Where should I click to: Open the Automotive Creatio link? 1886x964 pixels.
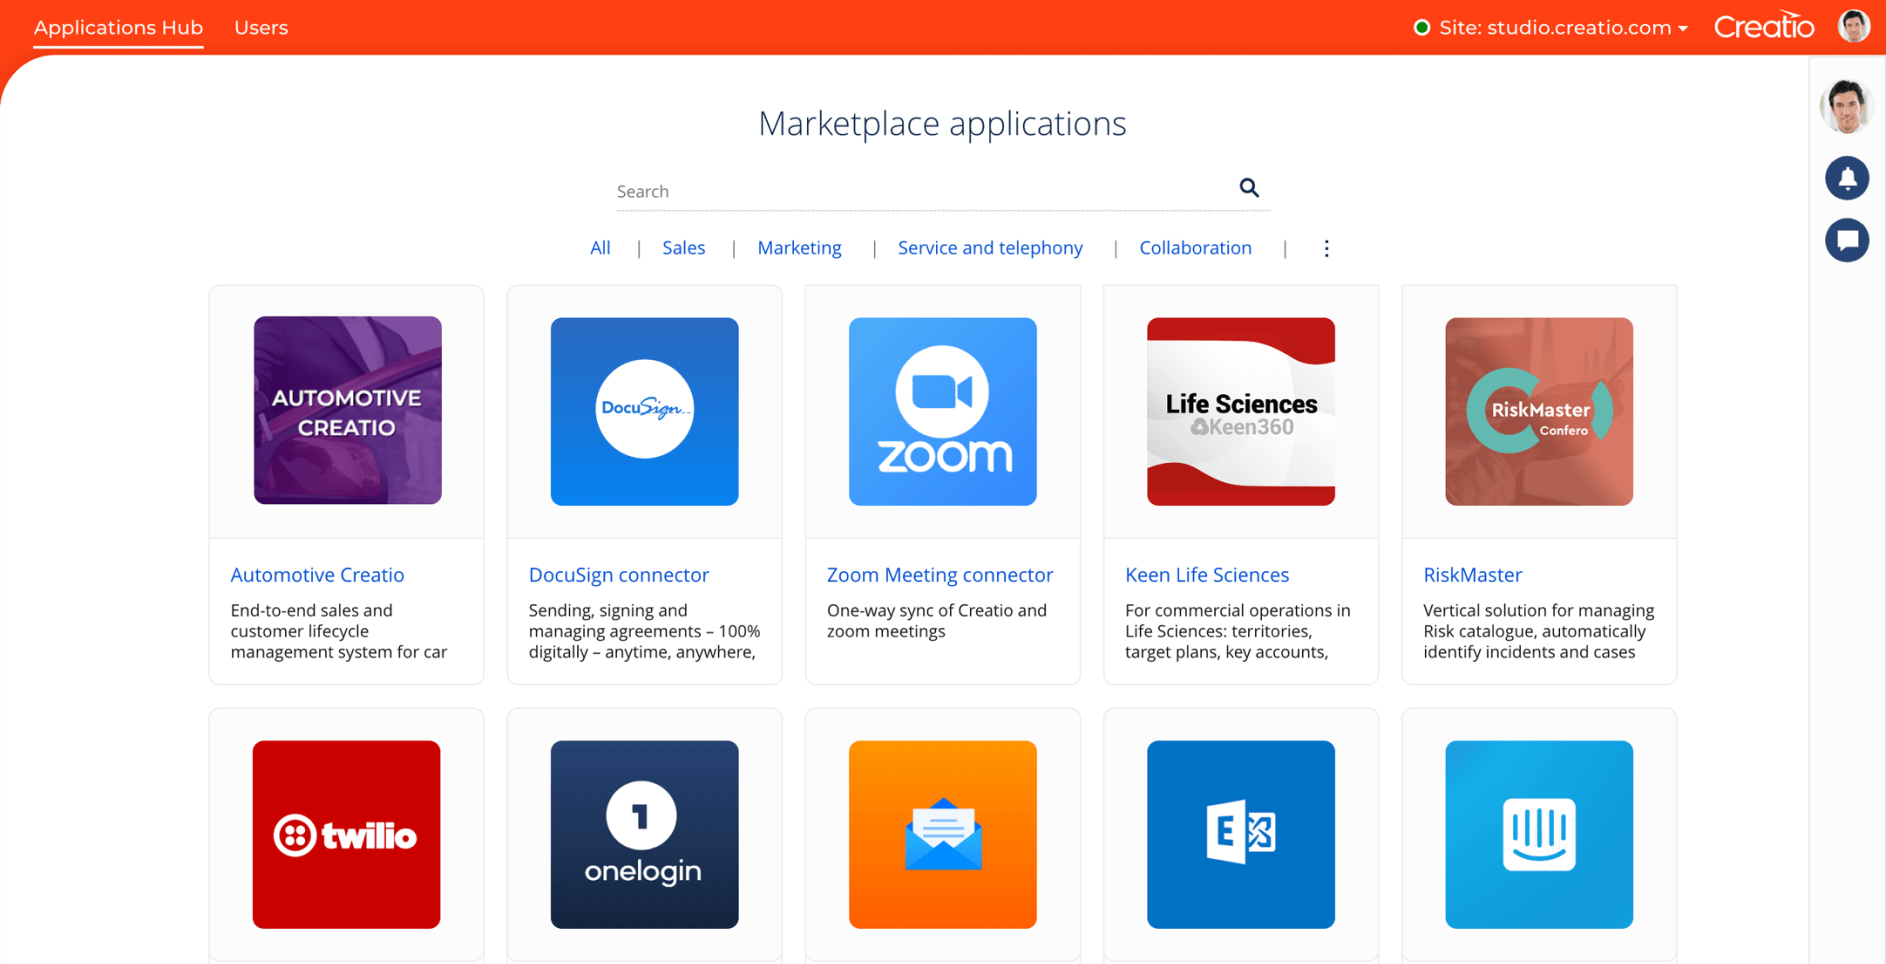tap(317, 574)
